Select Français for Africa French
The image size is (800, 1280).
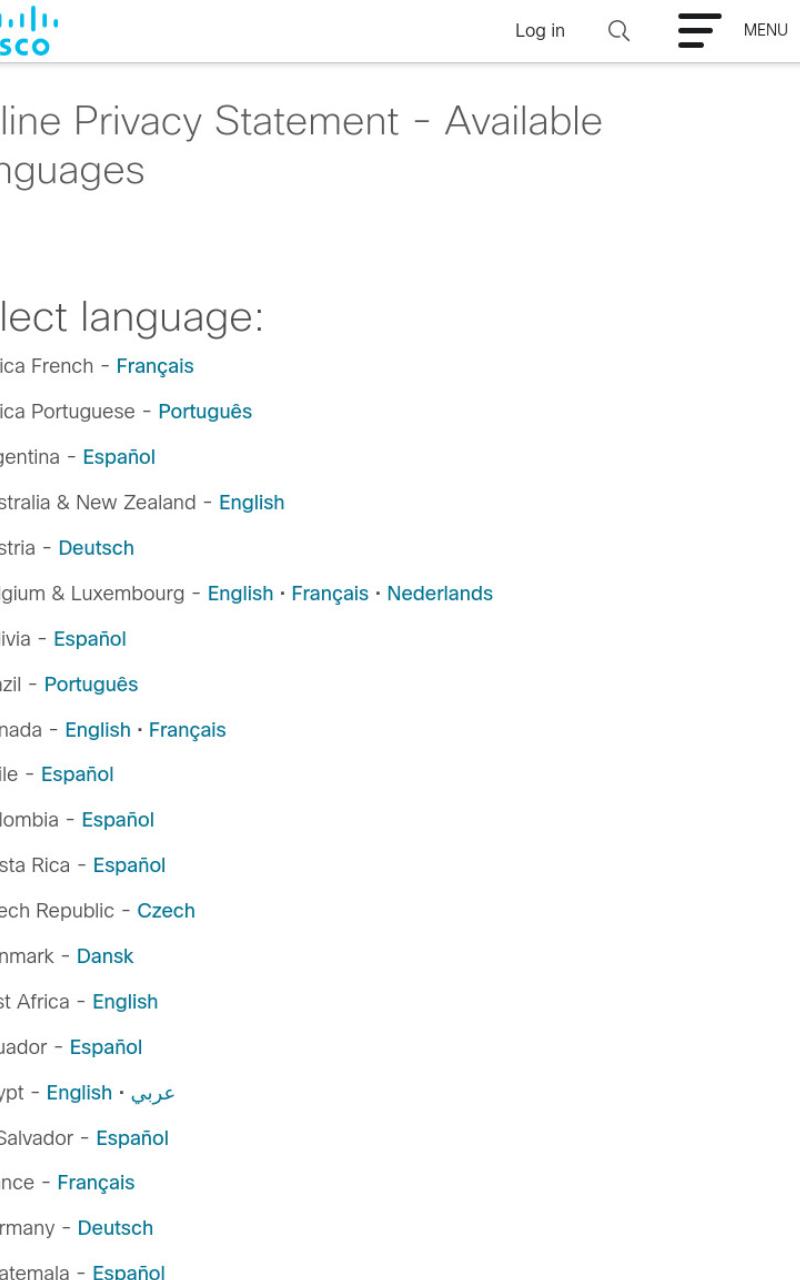[155, 366]
